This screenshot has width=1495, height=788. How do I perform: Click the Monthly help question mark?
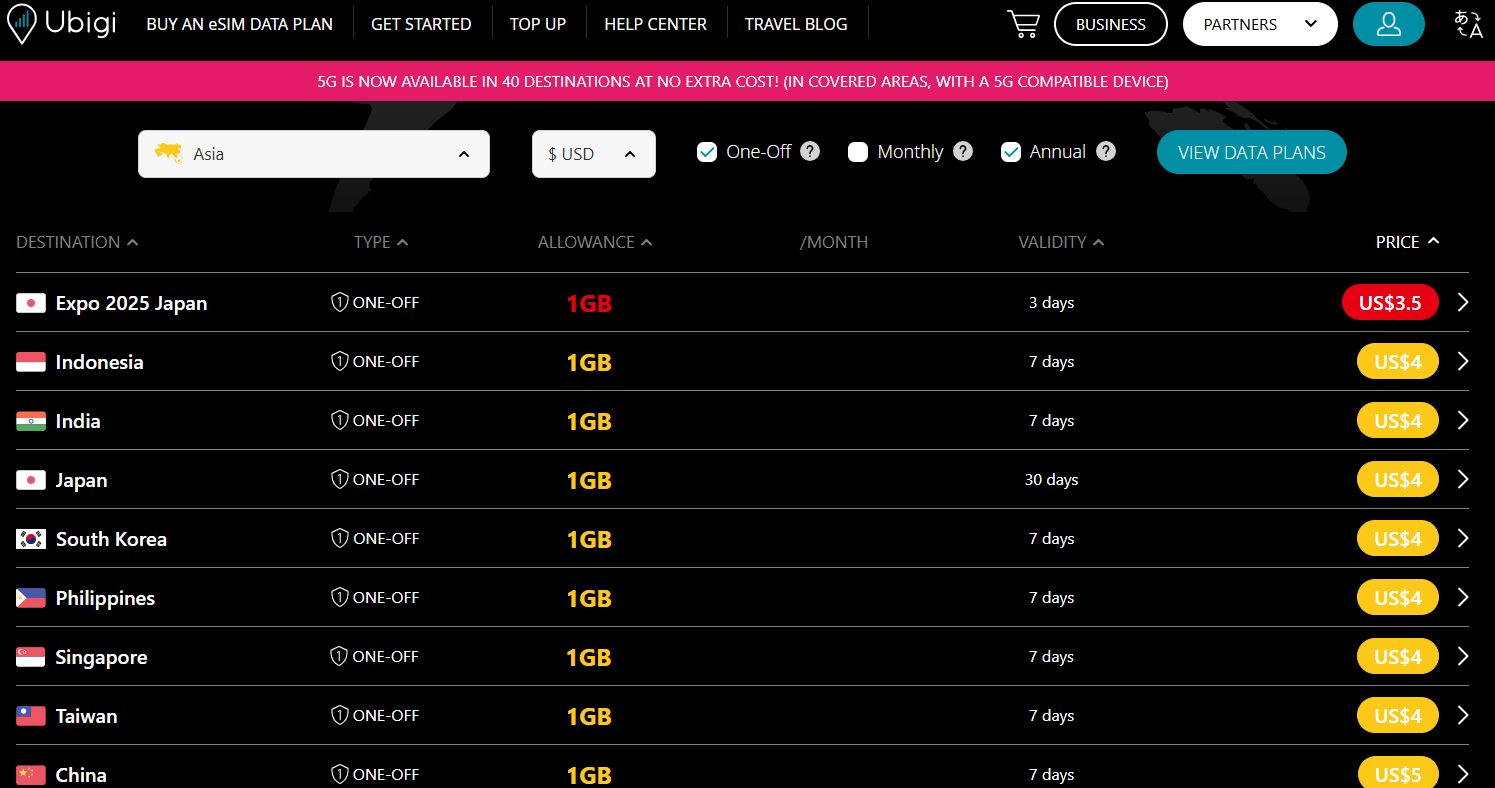(x=963, y=151)
